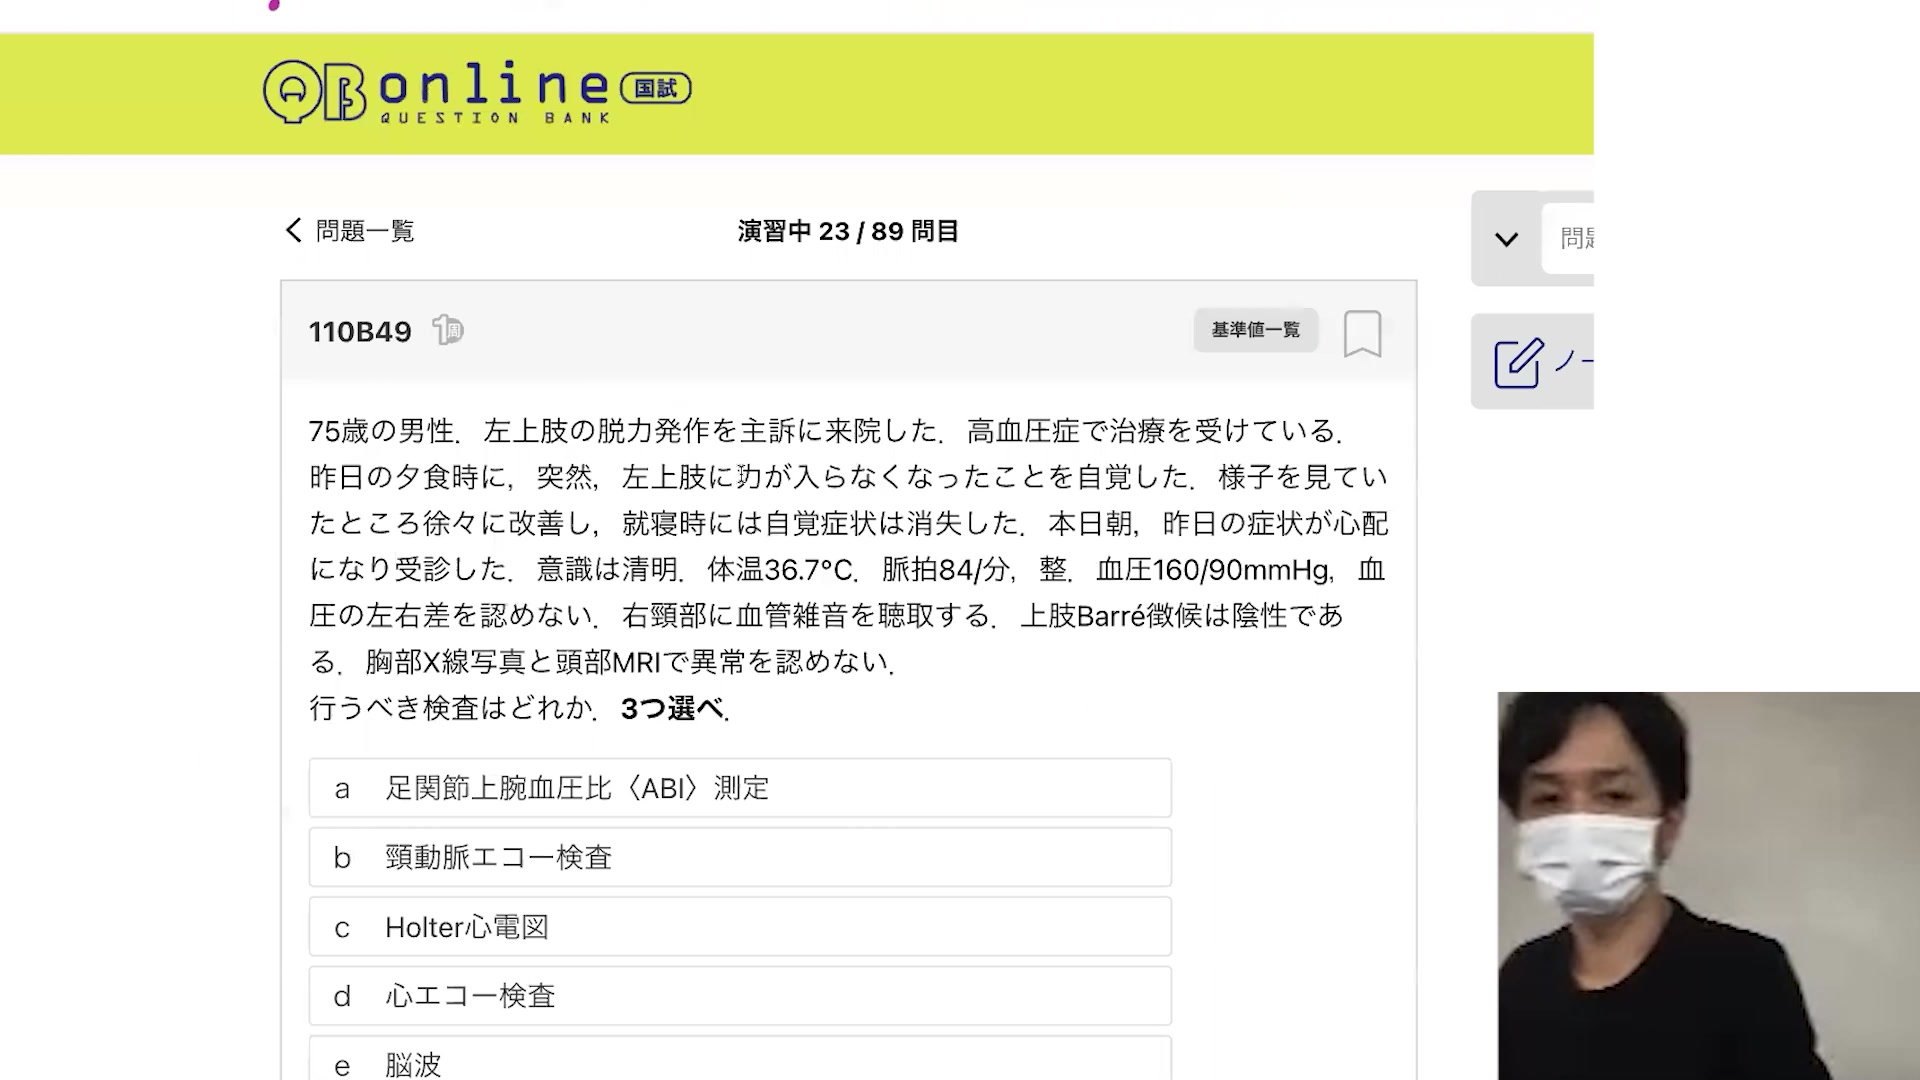Viewport: 1920px width, 1080px height.
Task: Click the 1周 lap counter icon
Action: (447, 330)
